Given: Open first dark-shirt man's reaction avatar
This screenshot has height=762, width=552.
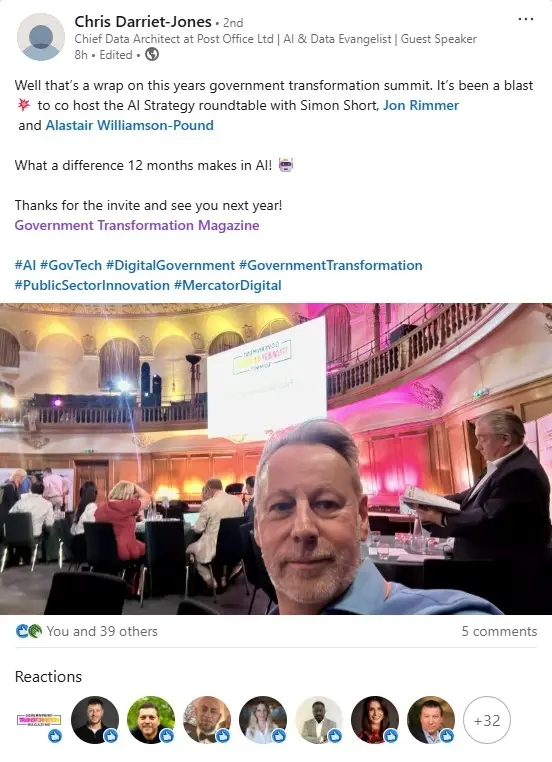Looking at the screenshot, I should [x=95, y=720].
